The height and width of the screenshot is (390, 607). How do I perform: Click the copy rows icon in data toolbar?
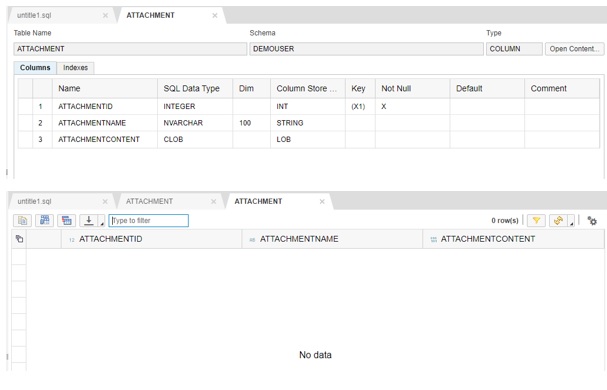point(22,220)
